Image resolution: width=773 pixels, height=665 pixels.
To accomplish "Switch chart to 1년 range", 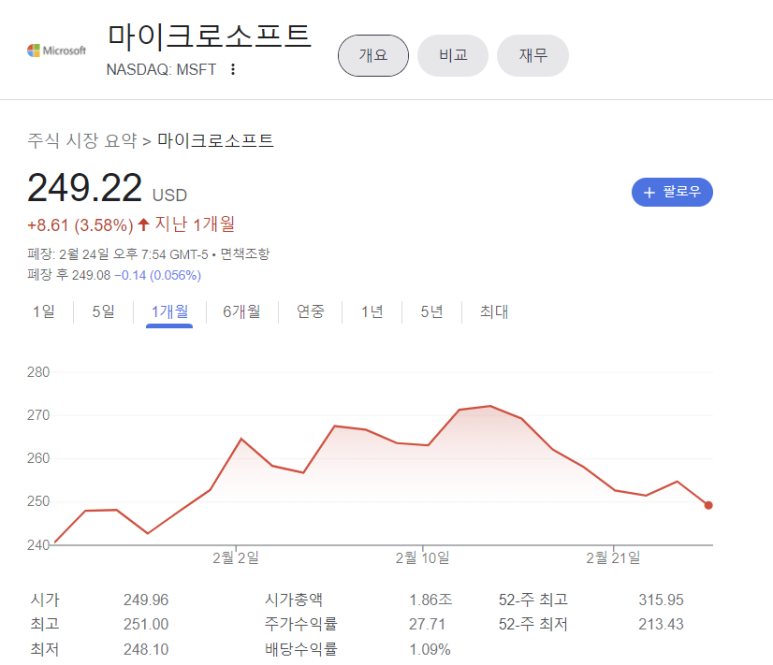I will pyautogui.click(x=372, y=312).
